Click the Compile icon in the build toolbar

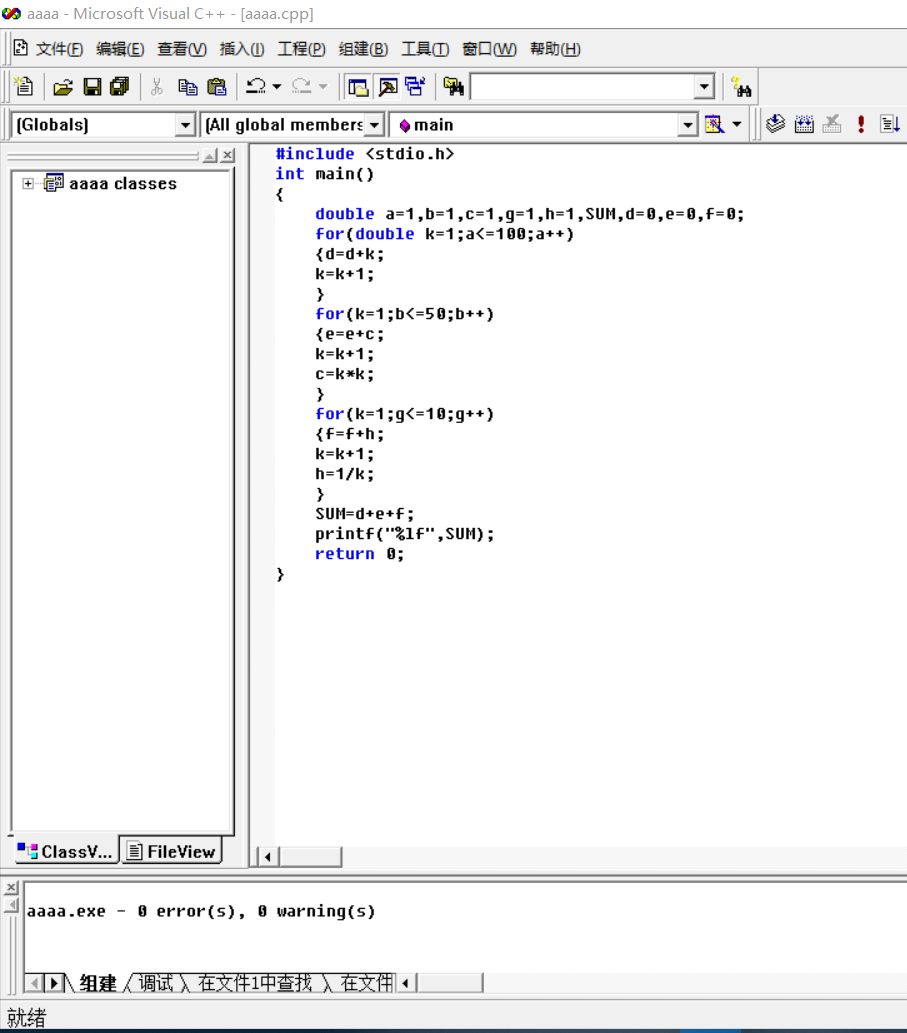tap(776, 124)
